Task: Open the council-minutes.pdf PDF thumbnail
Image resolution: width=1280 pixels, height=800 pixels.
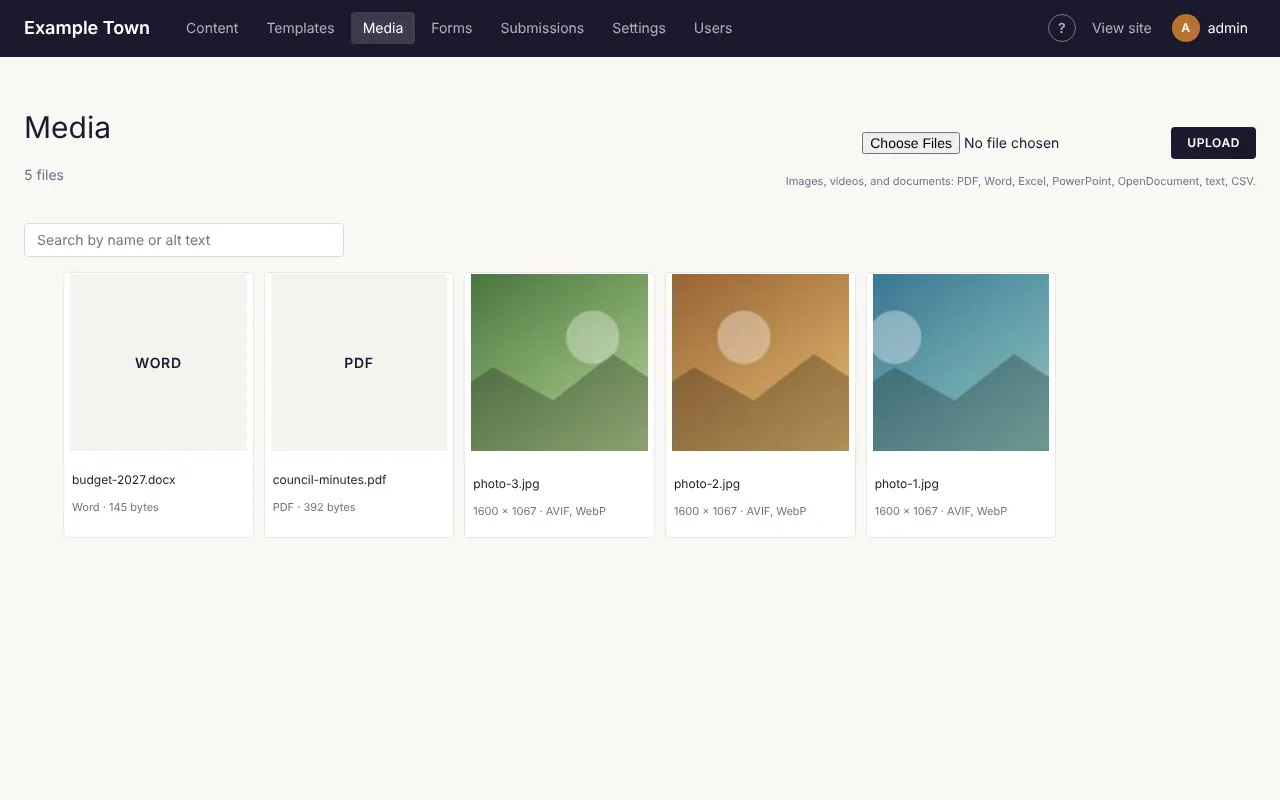Action: click(359, 362)
